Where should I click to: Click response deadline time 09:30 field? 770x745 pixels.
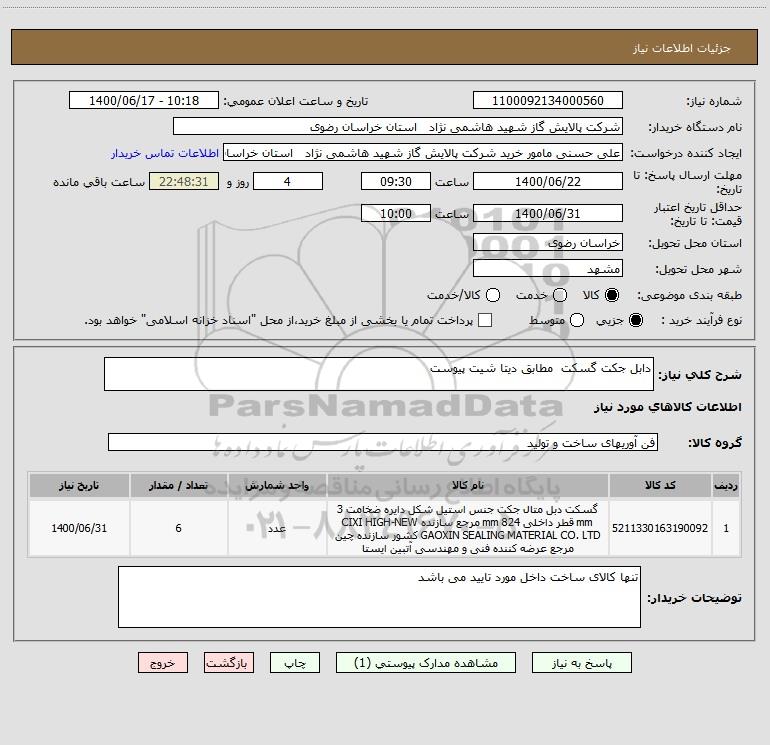point(396,181)
